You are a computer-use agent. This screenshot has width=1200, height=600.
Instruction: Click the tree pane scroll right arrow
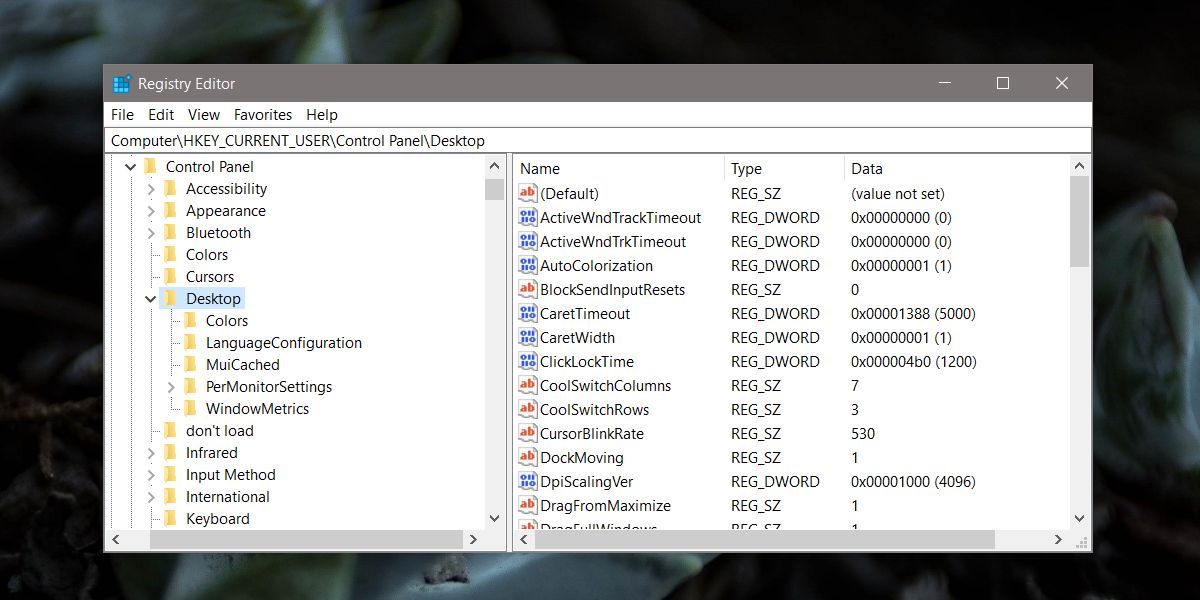pos(473,540)
